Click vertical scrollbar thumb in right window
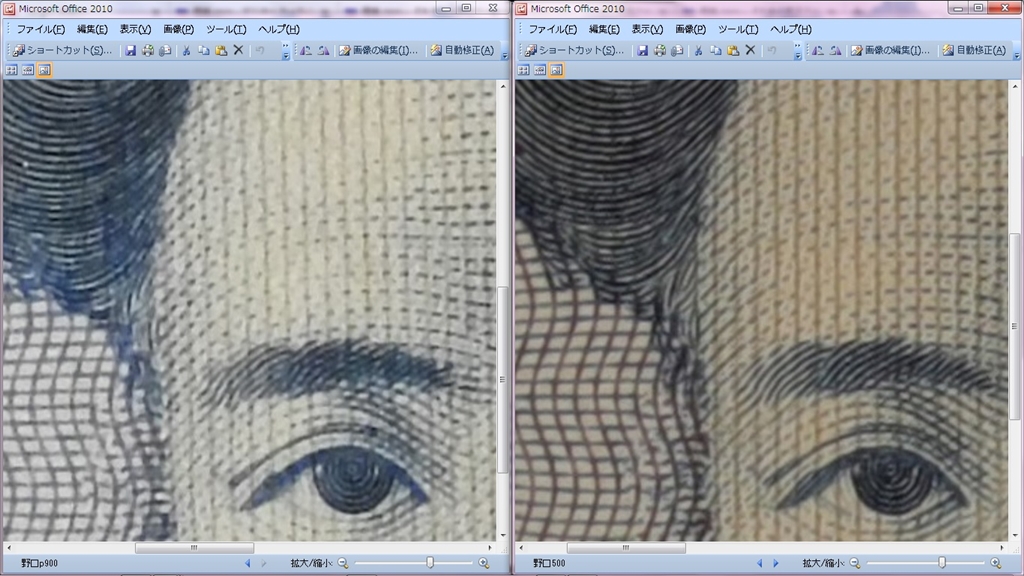Screen dimensions: 1024x576 point(1014,327)
